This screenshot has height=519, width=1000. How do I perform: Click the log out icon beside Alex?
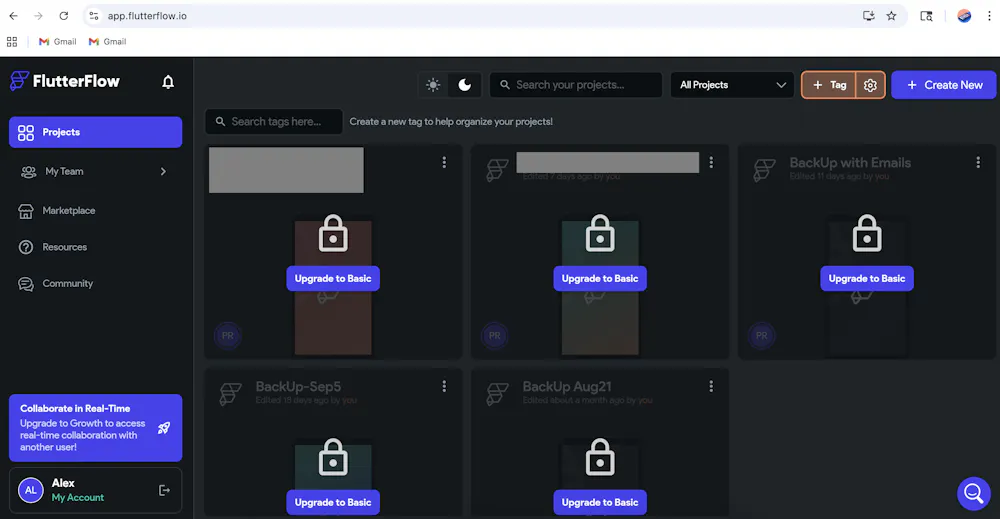pos(164,490)
